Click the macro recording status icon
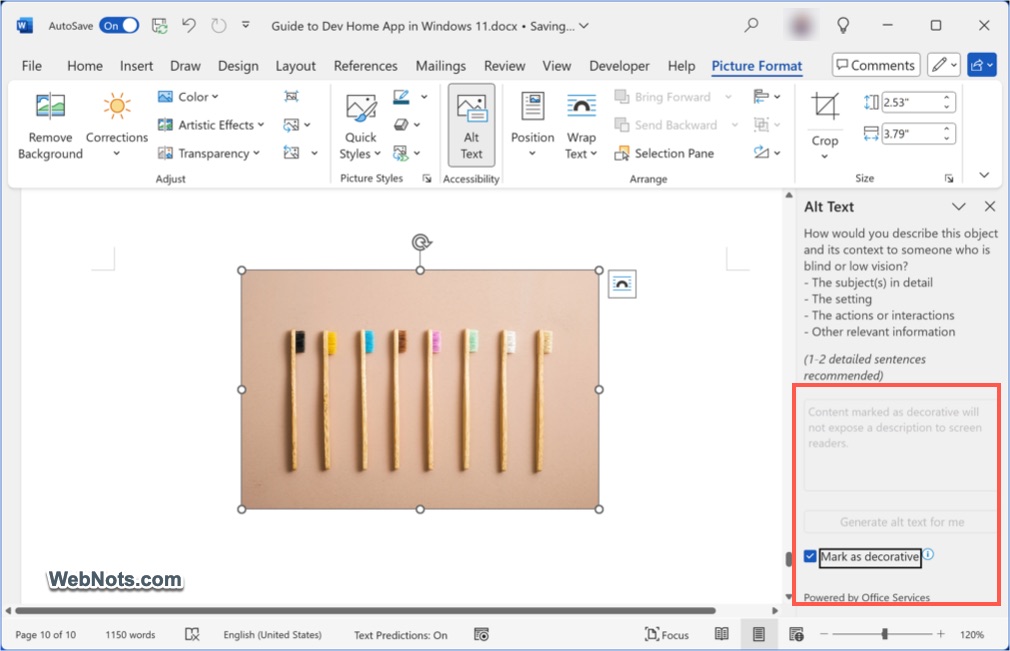The width and height of the screenshot is (1010, 651). (481, 635)
